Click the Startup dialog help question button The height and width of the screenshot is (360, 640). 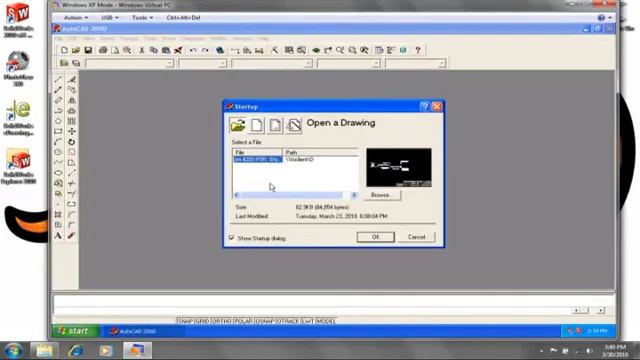tap(424, 107)
